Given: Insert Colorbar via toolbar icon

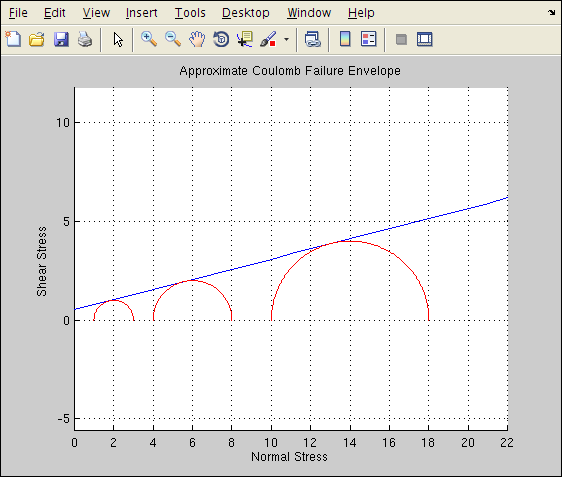Looking at the screenshot, I should tap(345, 39).
